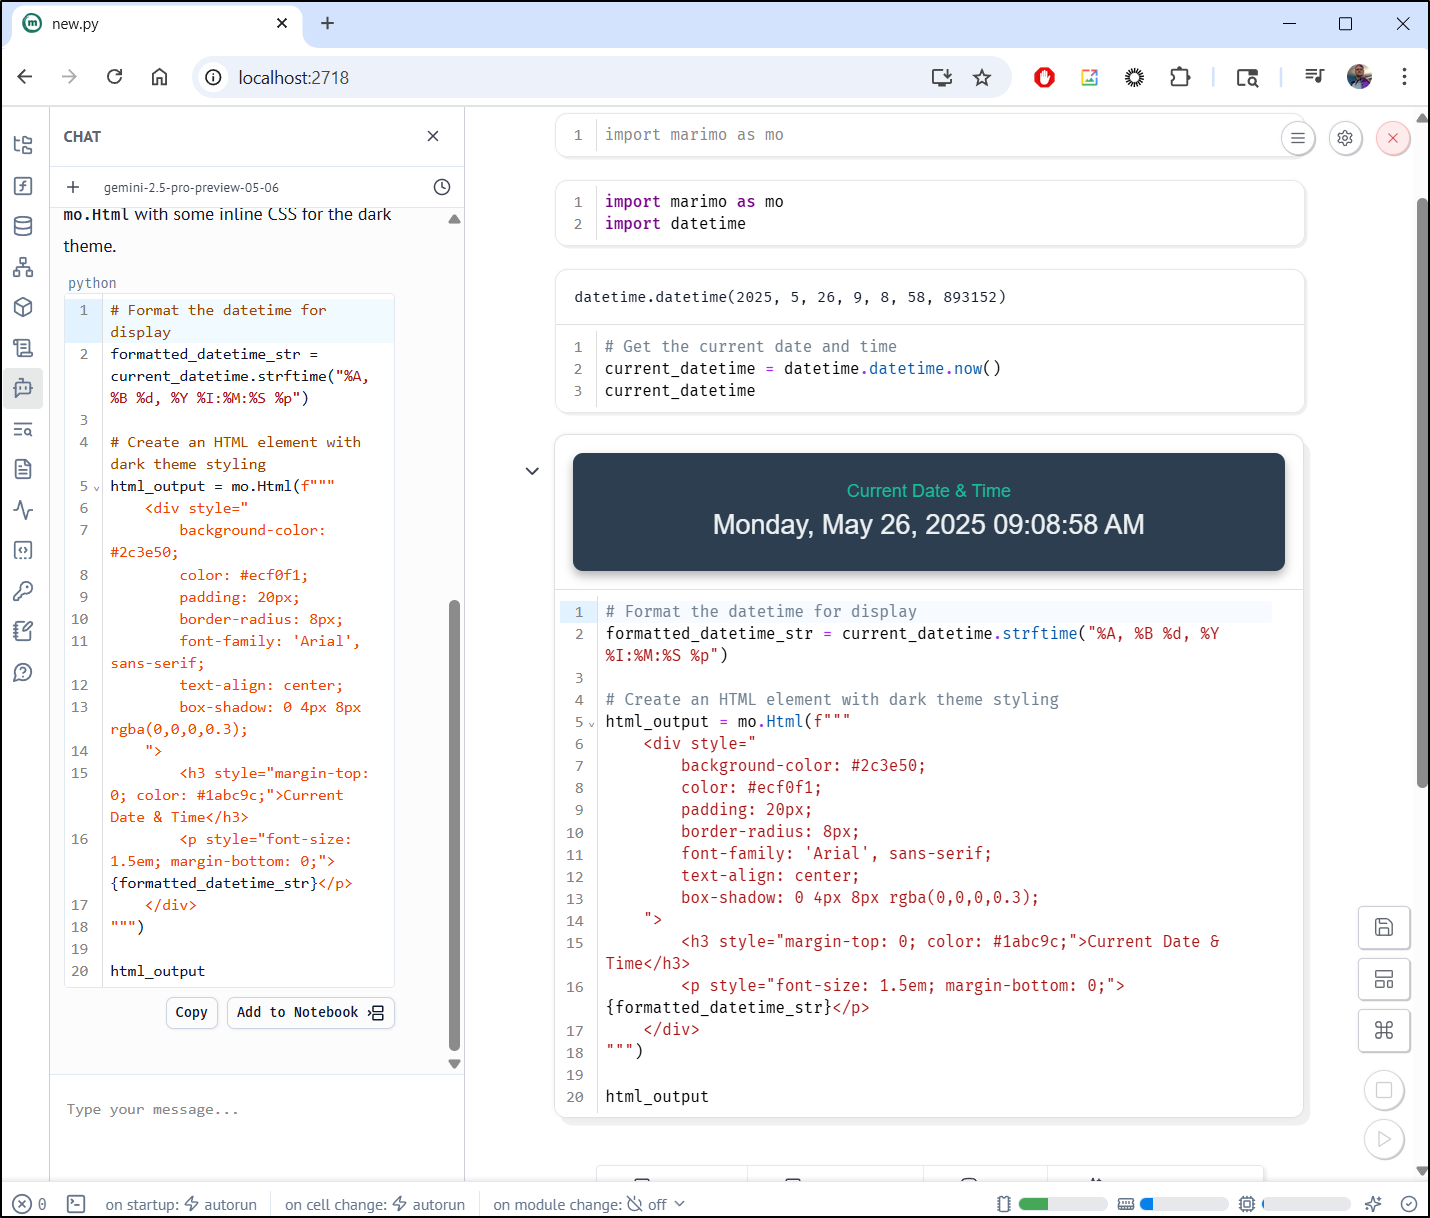Open the tracing activity pulse panel
This screenshot has width=1430, height=1218.
[23, 510]
